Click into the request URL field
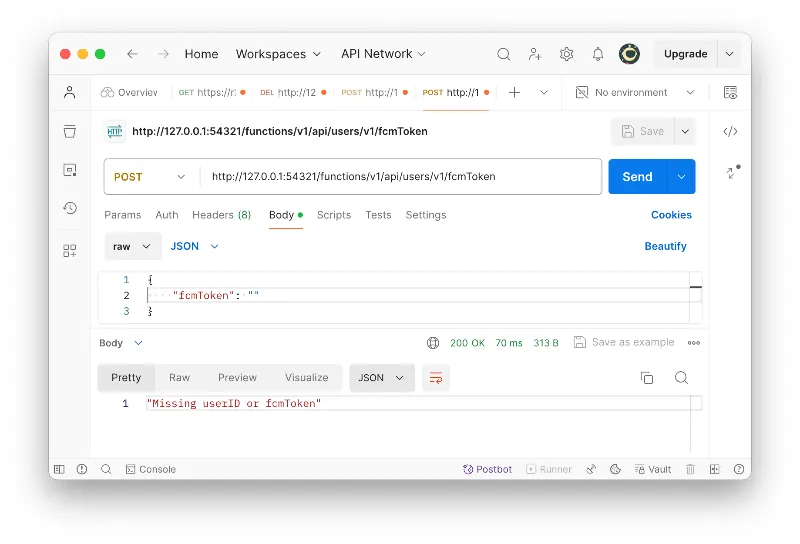This screenshot has height=544, width=800. click(400, 177)
